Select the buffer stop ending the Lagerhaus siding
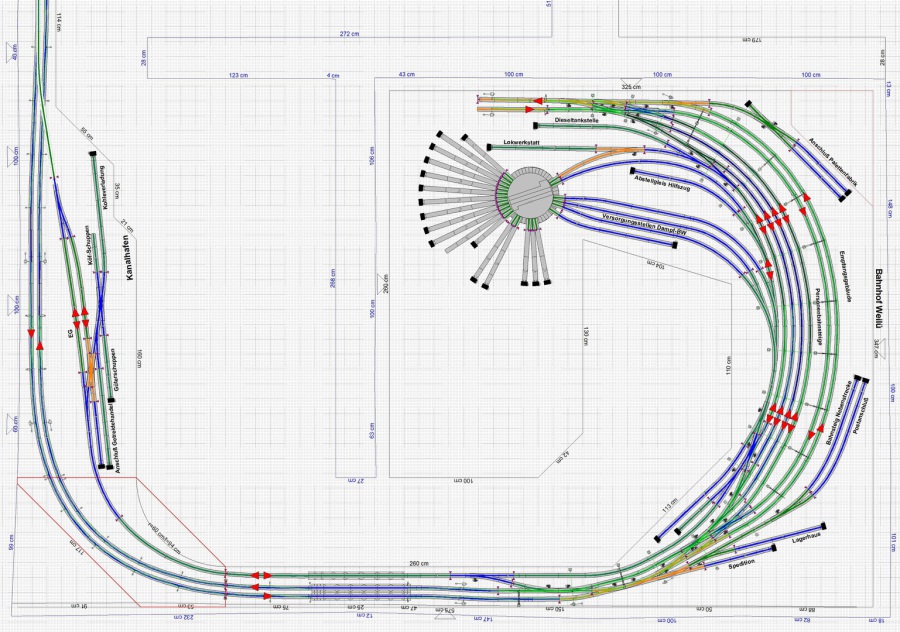 click(823, 524)
